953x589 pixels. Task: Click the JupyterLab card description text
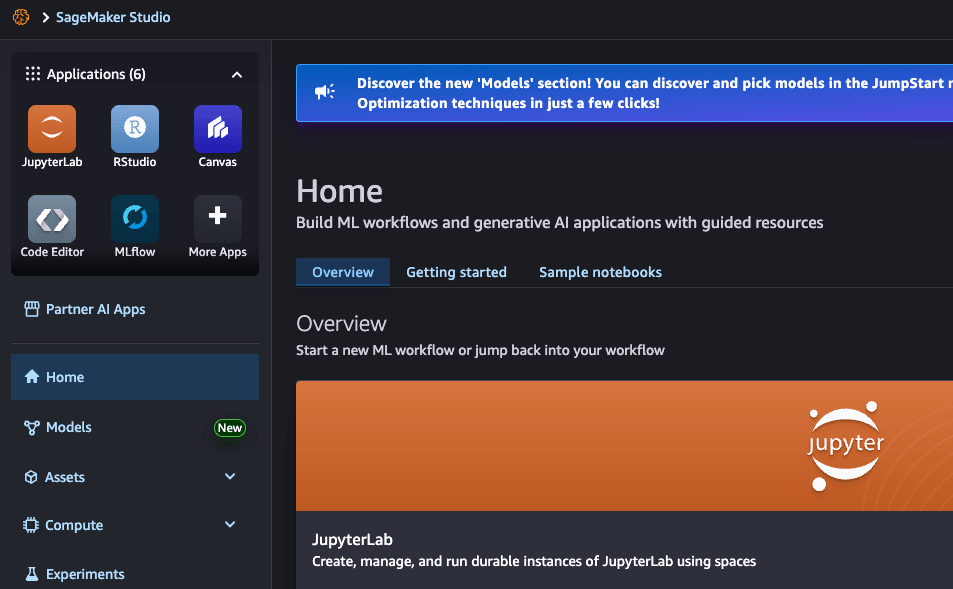[x=534, y=561]
